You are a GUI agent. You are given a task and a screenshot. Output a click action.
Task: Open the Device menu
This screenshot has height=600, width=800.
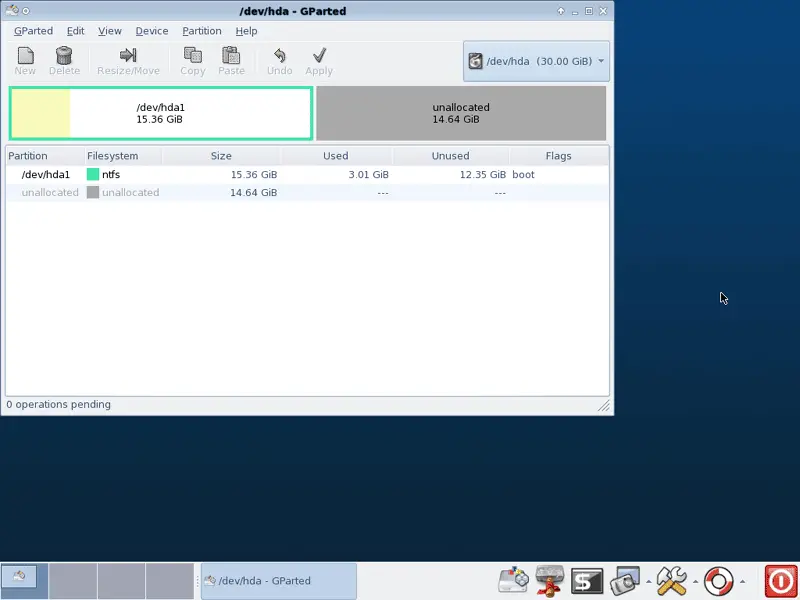click(152, 31)
